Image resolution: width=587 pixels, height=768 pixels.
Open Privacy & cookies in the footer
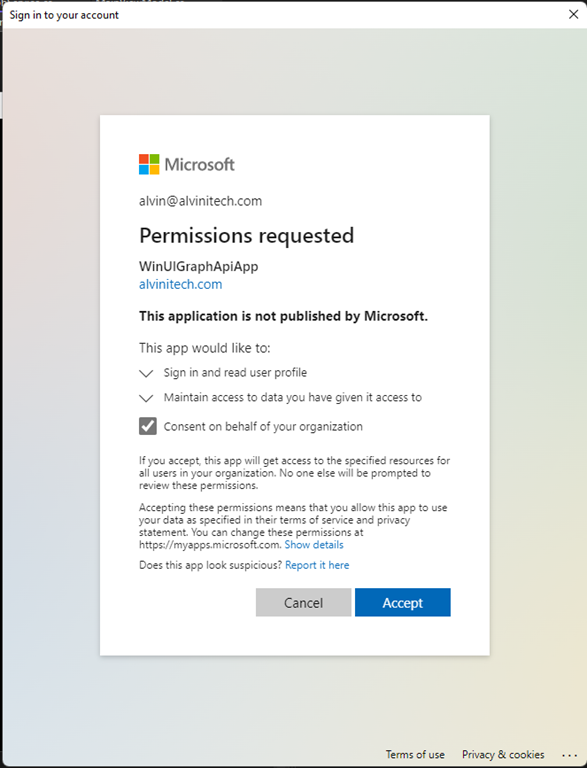pyautogui.click(x=503, y=754)
